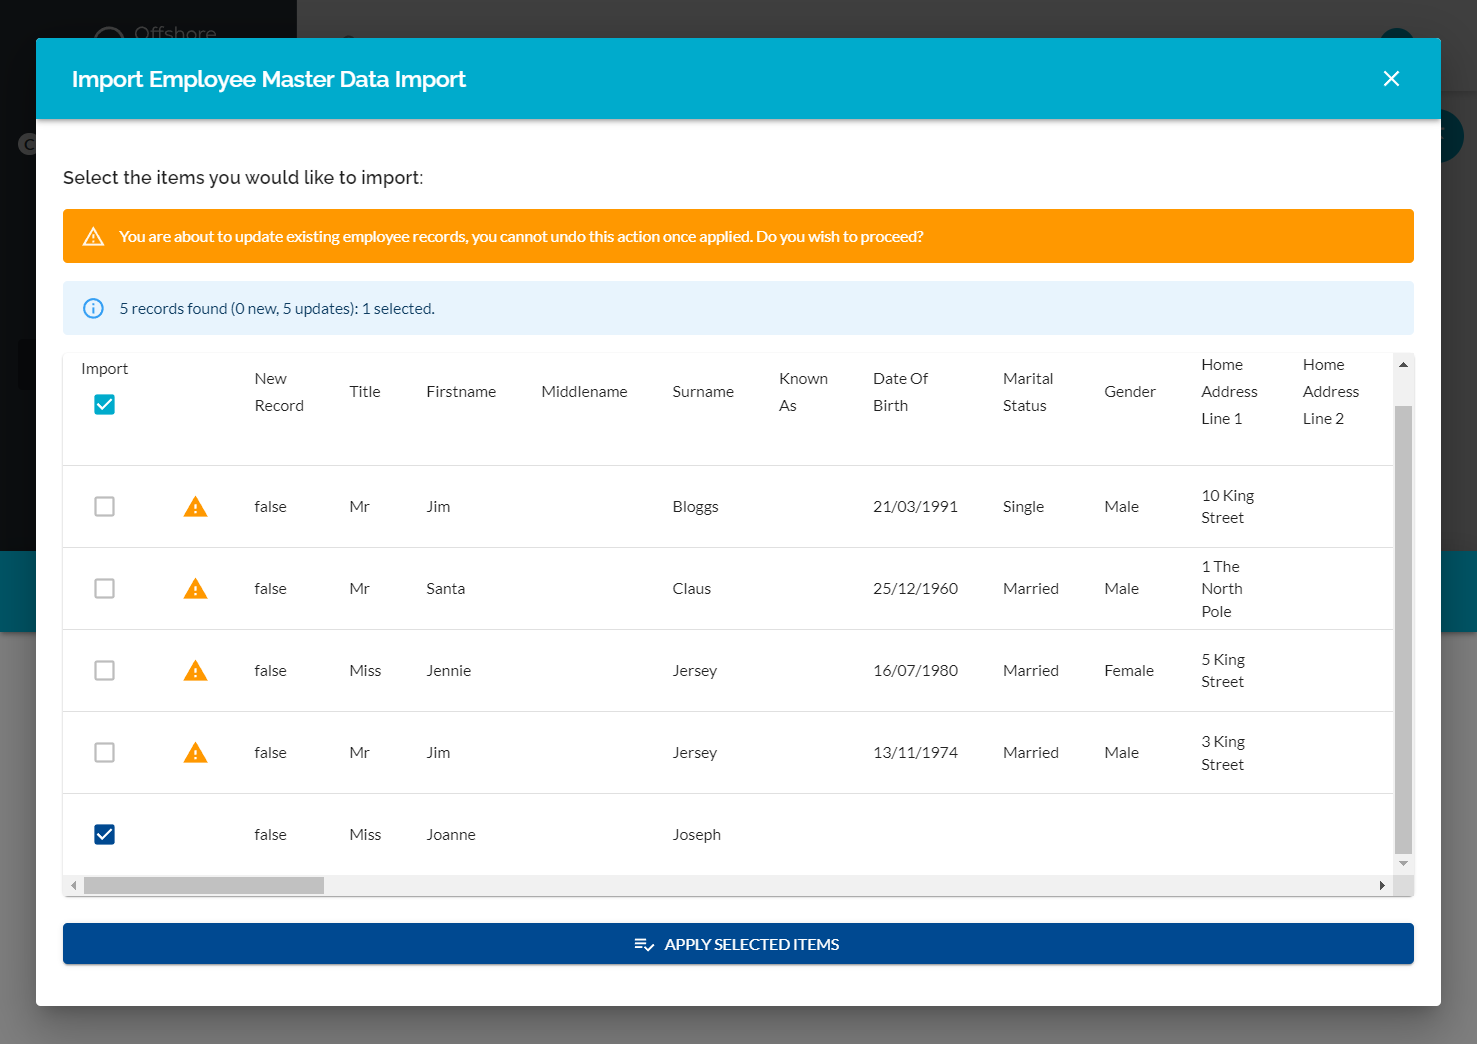Click the table scroll up arrow
The image size is (1477, 1044).
(1403, 365)
